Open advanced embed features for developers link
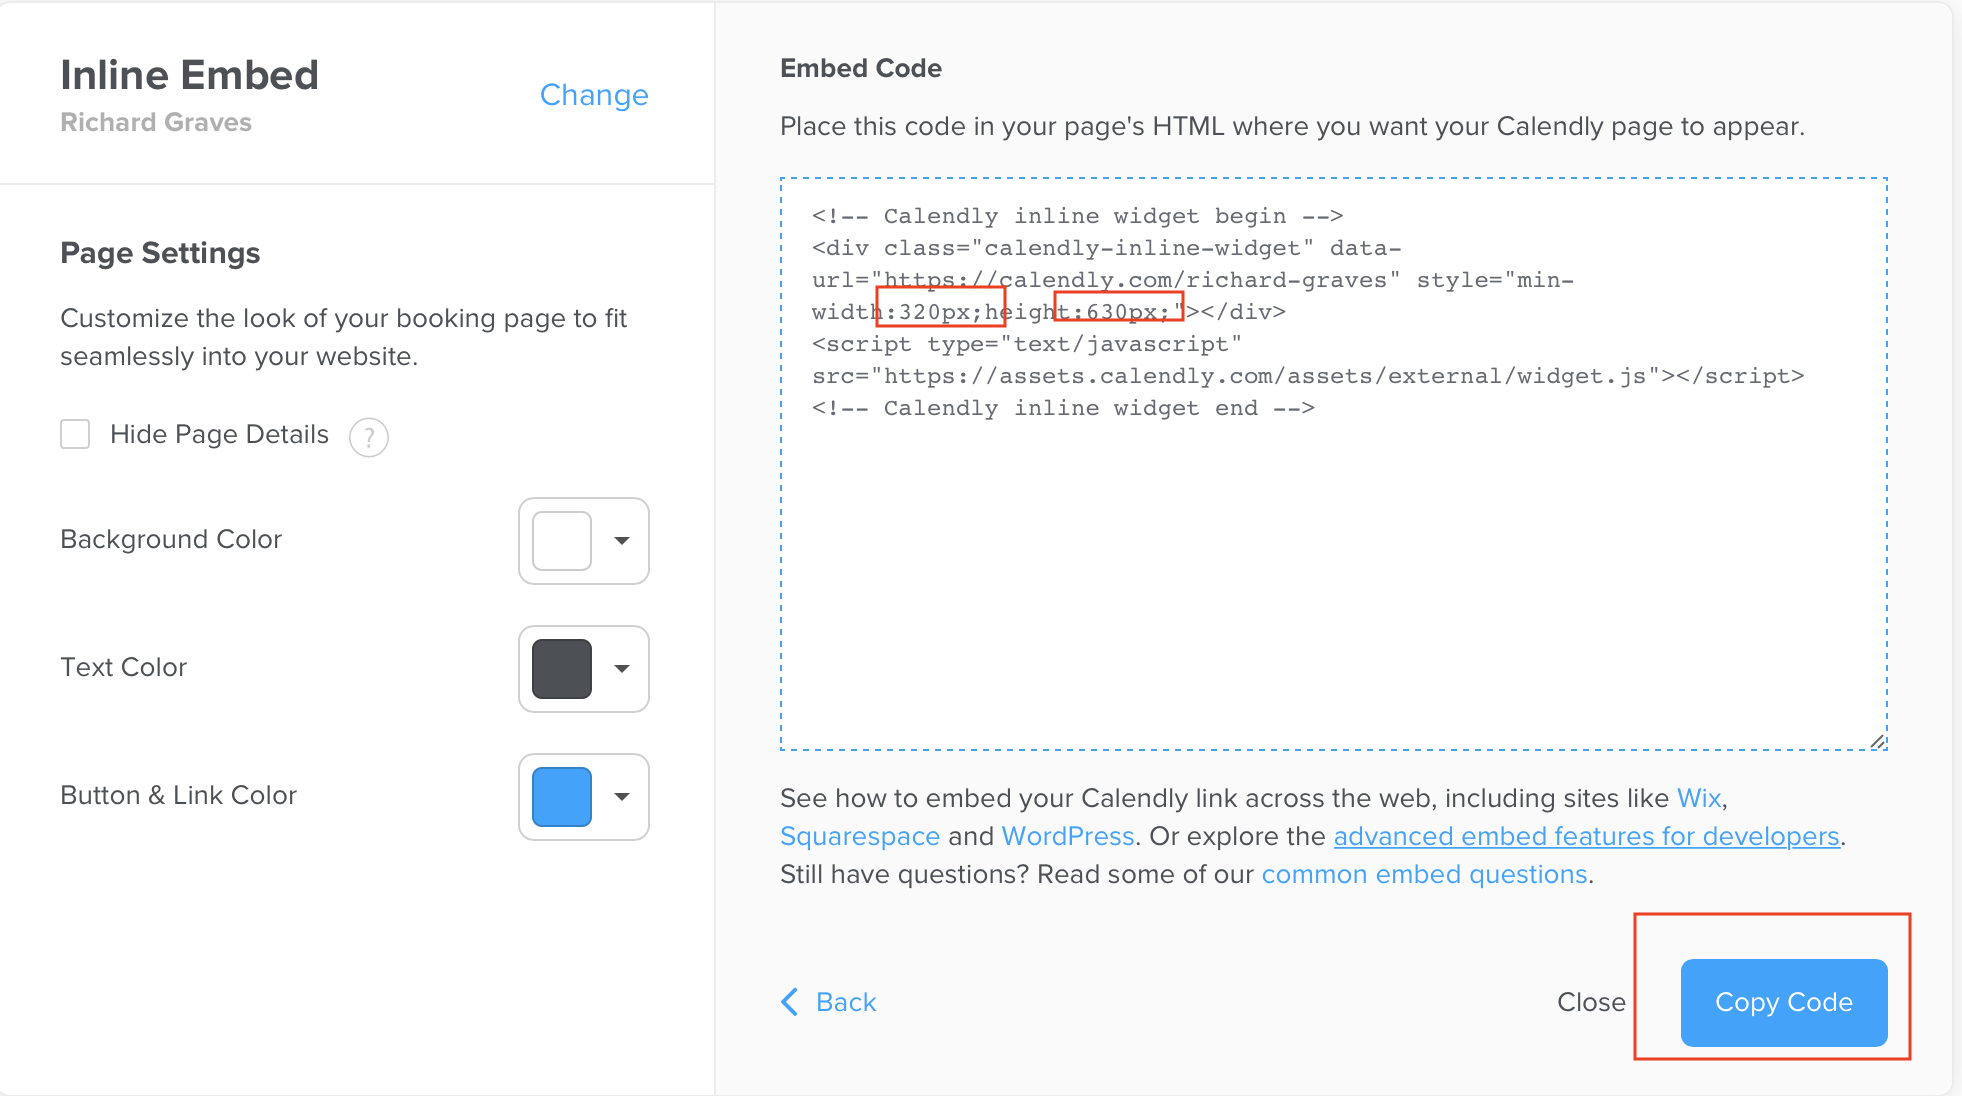Viewport: 1962px width, 1096px height. tap(1586, 836)
